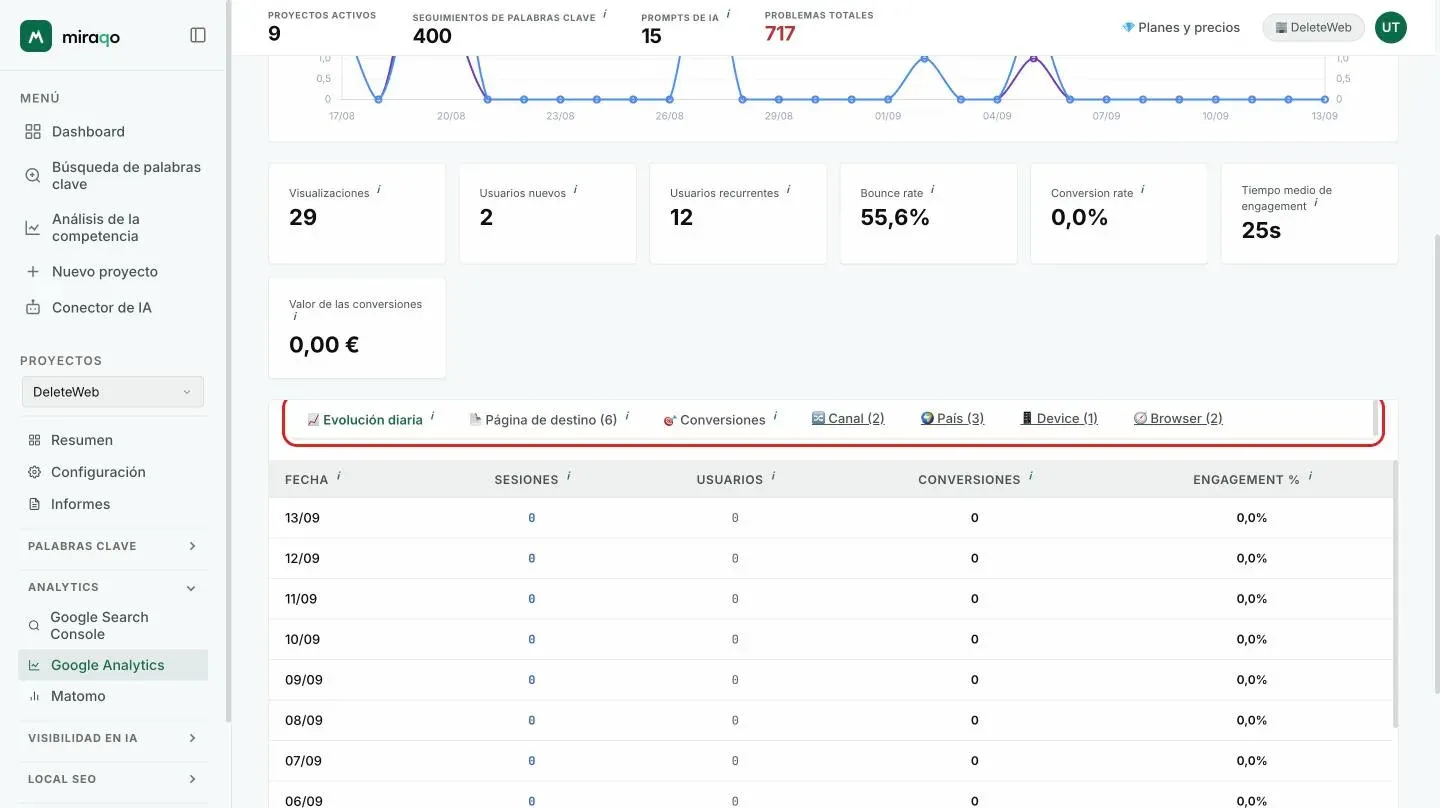This screenshot has height=808, width=1440.
Task: Click the sessions value for 10/09
Action: tap(531, 639)
